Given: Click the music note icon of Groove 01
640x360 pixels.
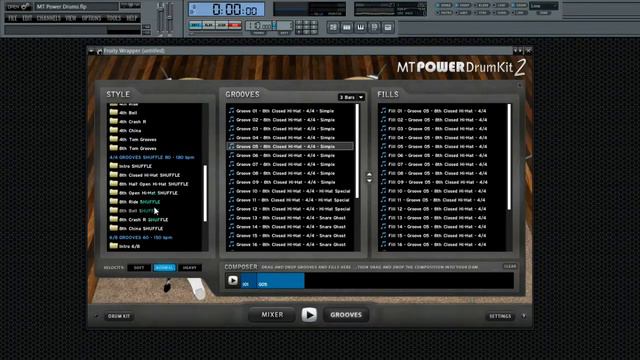Looking at the screenshot, I should click(x=231, y=111).
